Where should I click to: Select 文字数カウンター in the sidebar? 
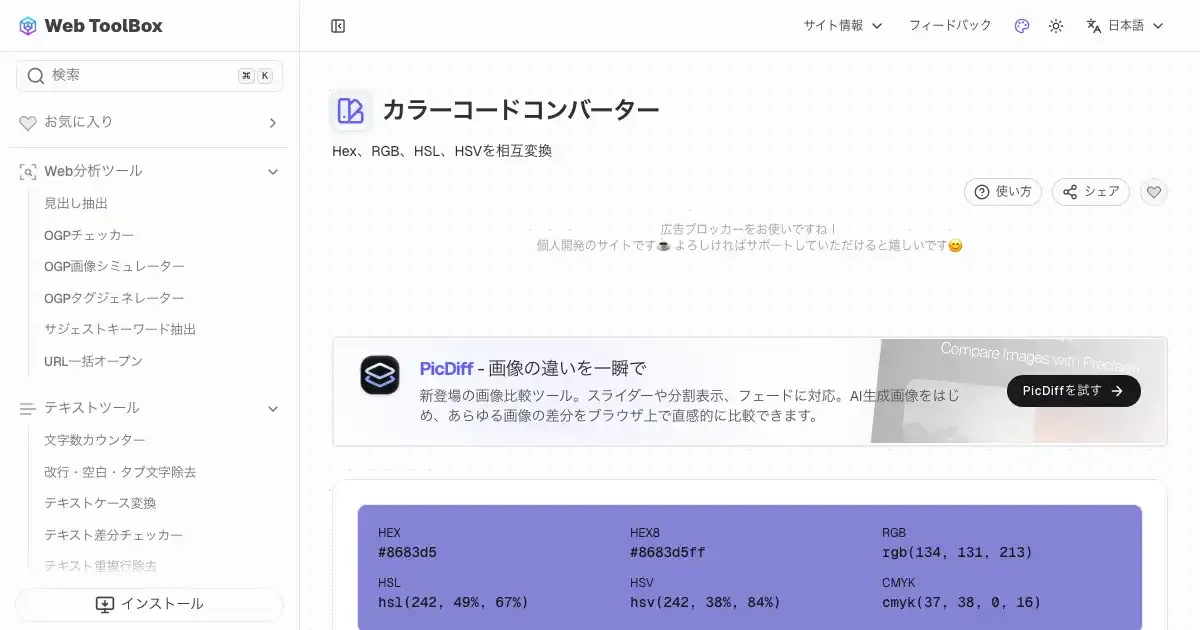point(95,440)
